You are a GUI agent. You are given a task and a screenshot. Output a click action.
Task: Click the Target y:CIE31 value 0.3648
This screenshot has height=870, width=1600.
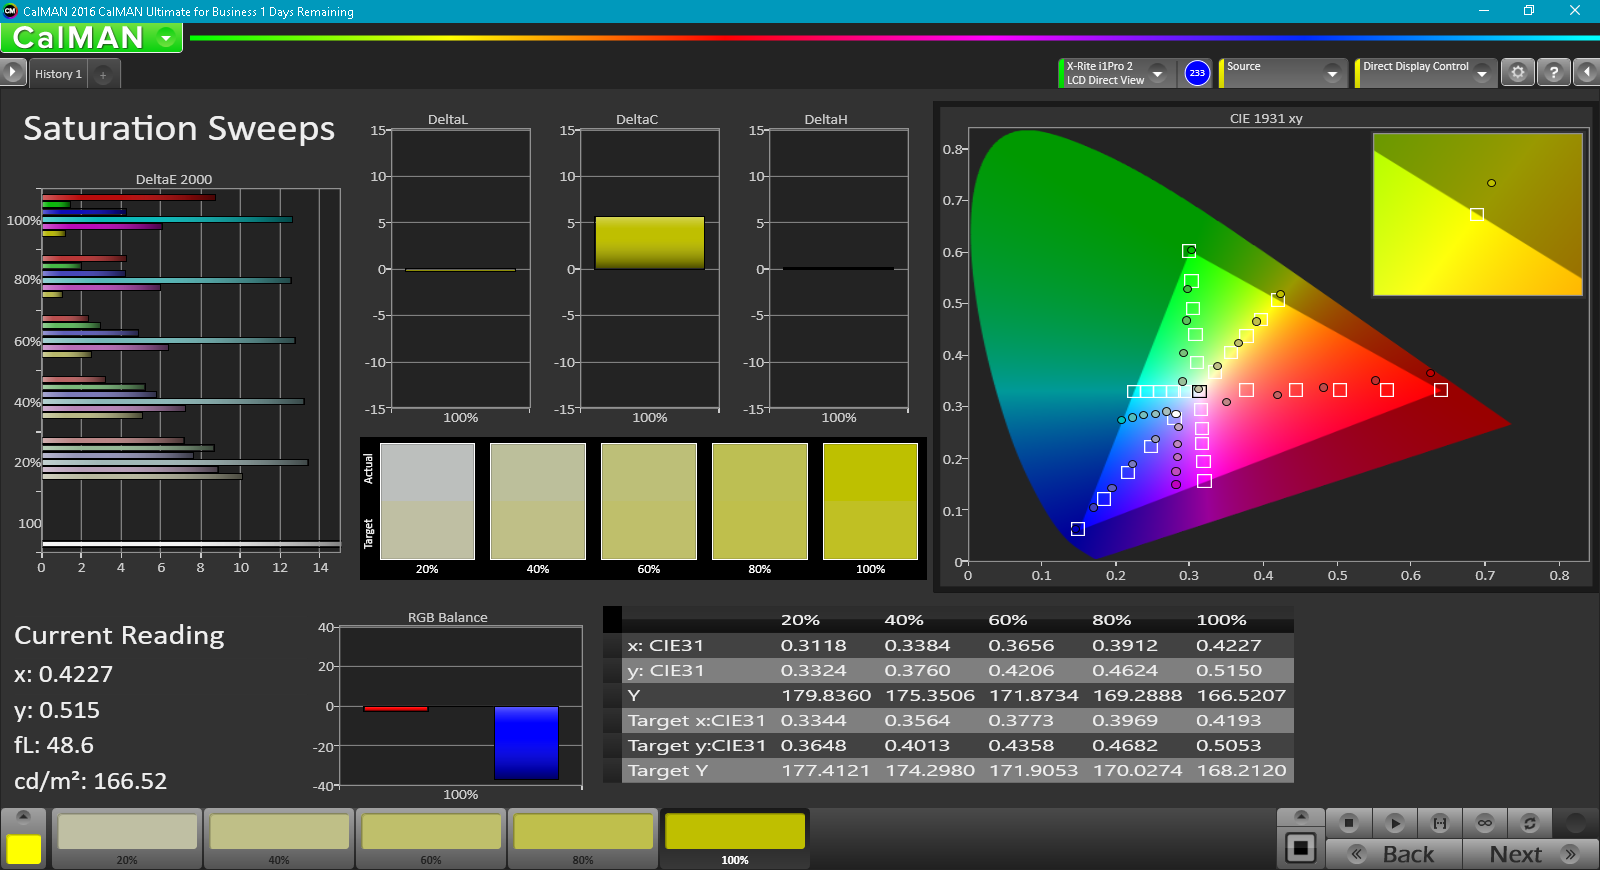coord(813,746)
